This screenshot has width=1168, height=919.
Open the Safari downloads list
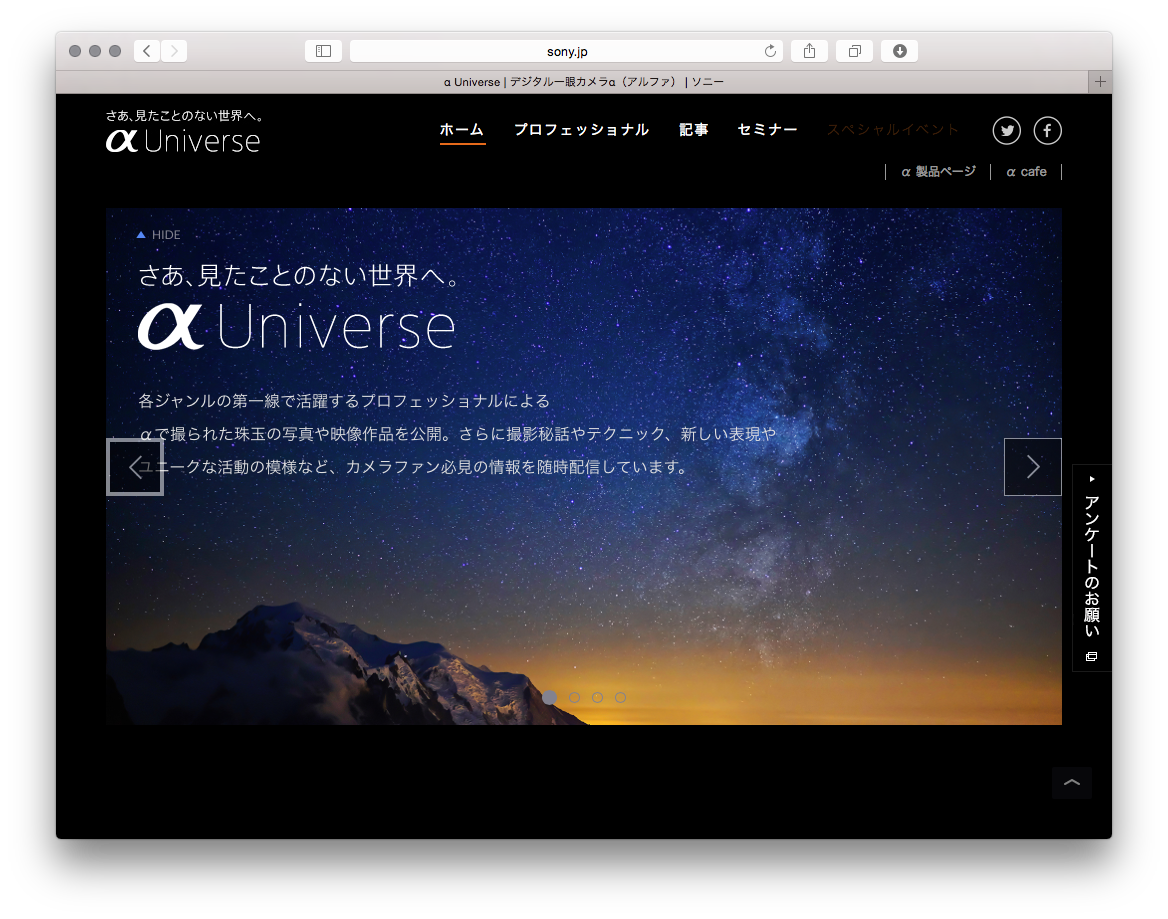pos(900,51)
